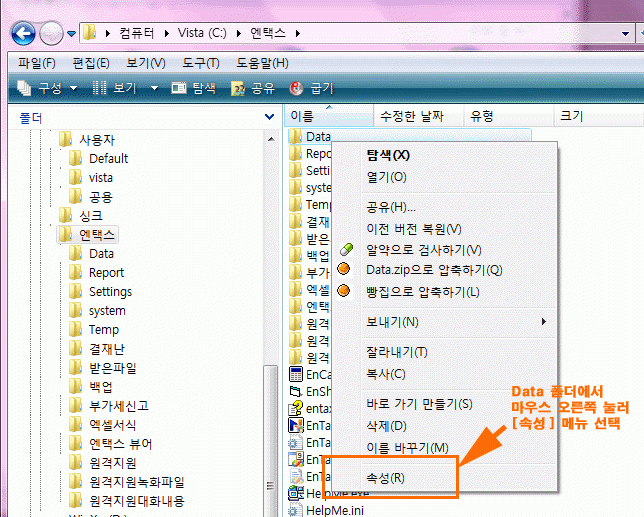Click folder tree scrollbar up arrow
The height and width of the screenshot is (517, 644).
click(271, 140)
